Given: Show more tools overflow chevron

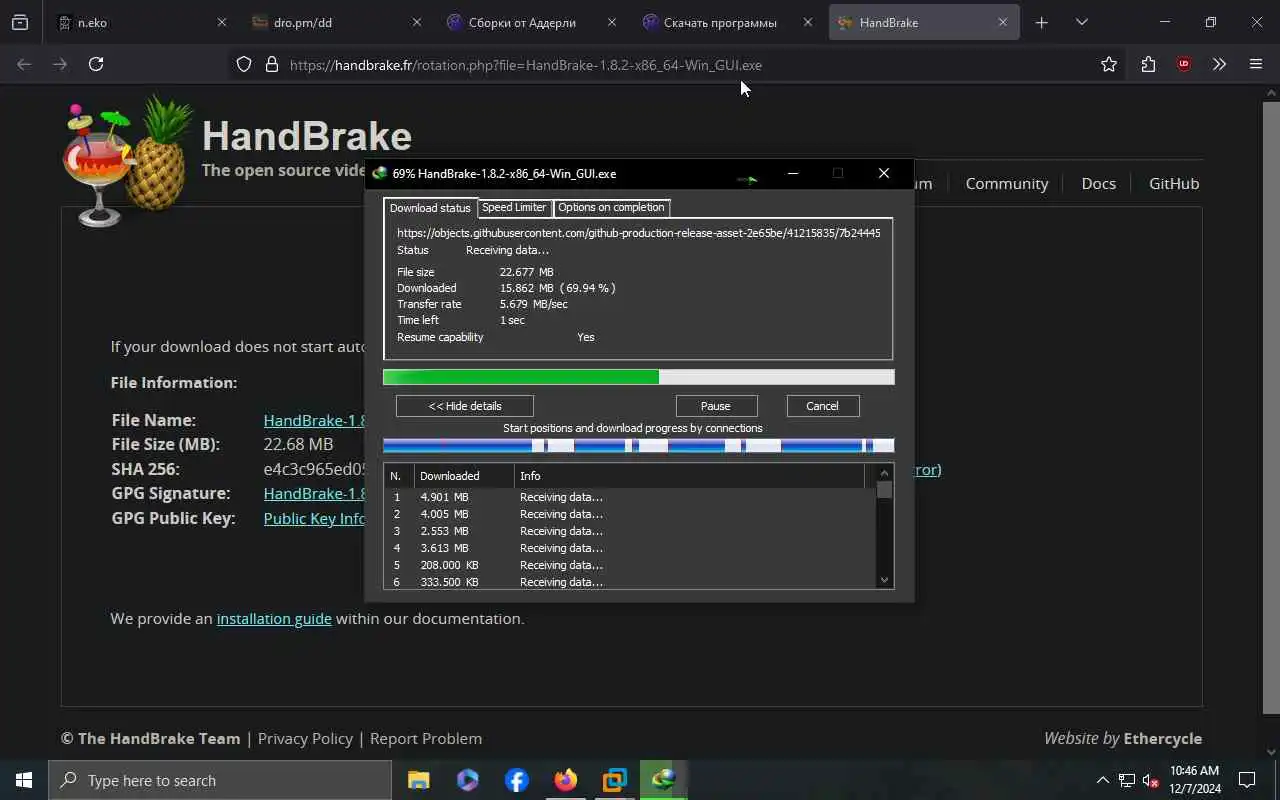Looking at the screenshot, I should 1219,64.
